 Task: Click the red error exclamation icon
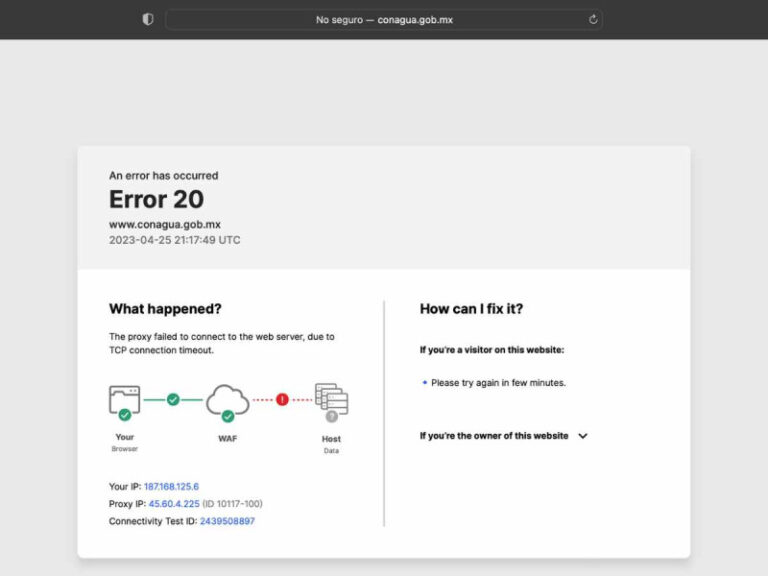pos(282,399)
